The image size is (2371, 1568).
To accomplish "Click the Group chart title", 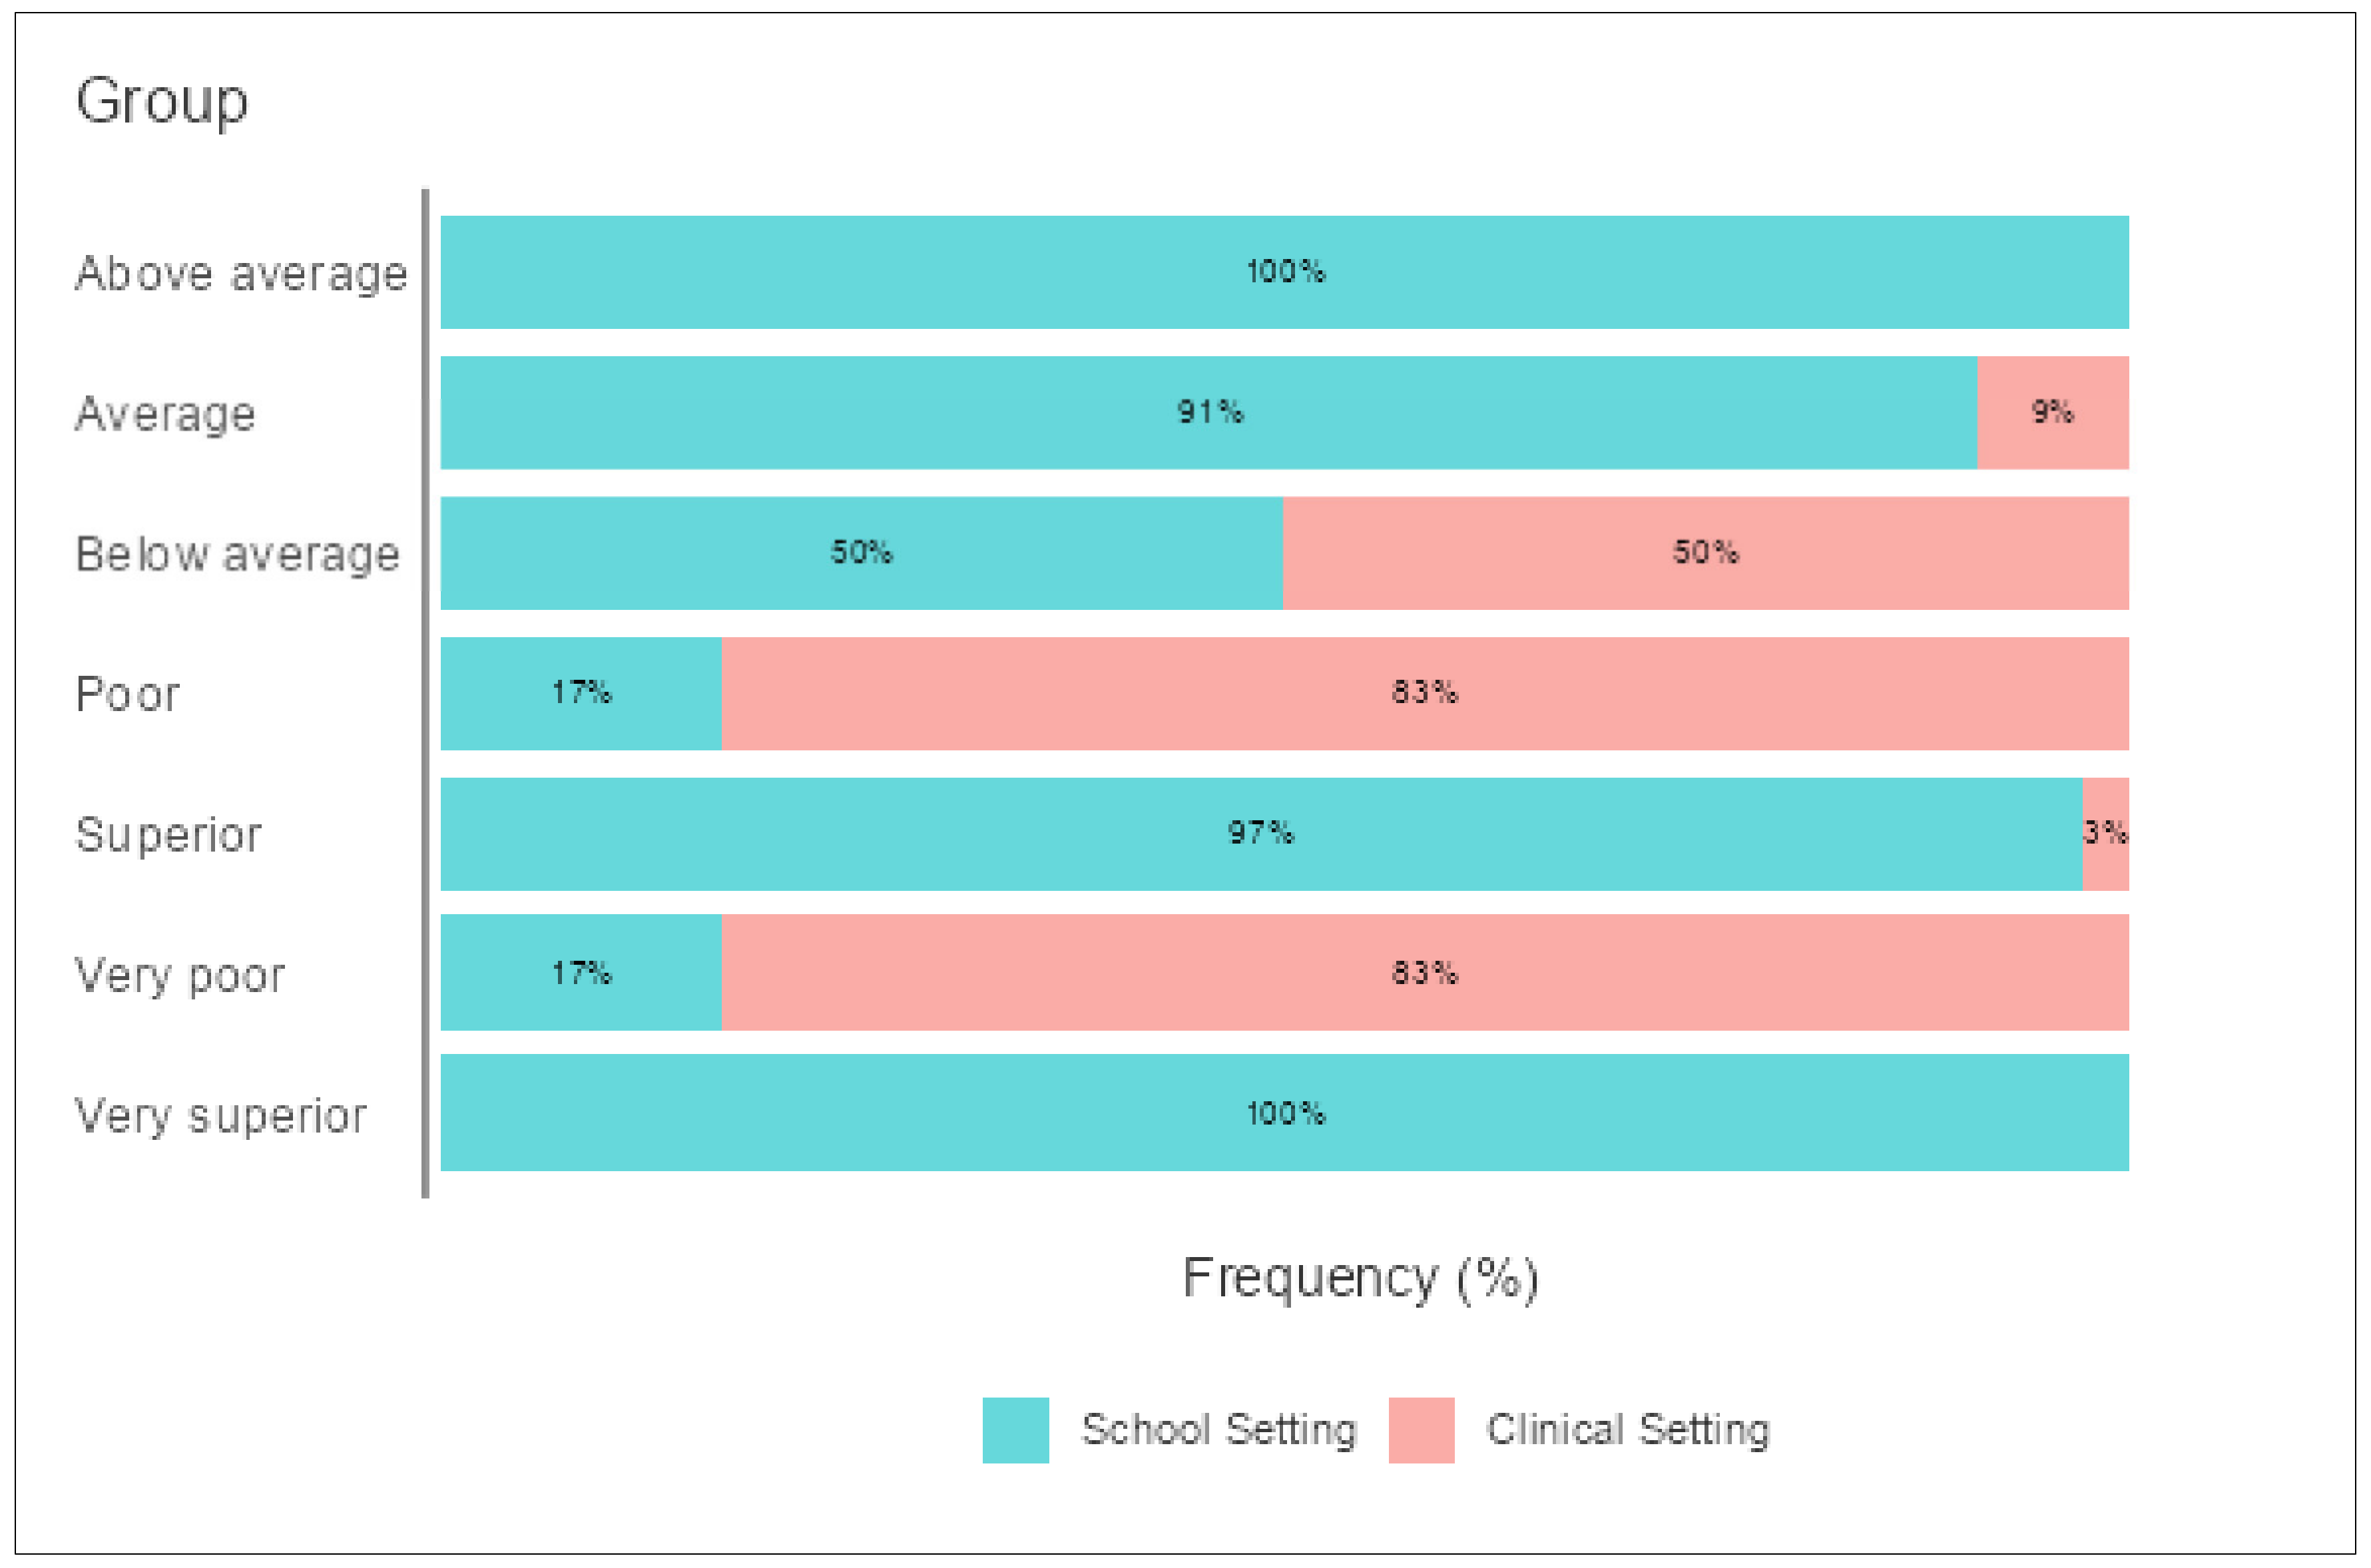I will [162, 102].
